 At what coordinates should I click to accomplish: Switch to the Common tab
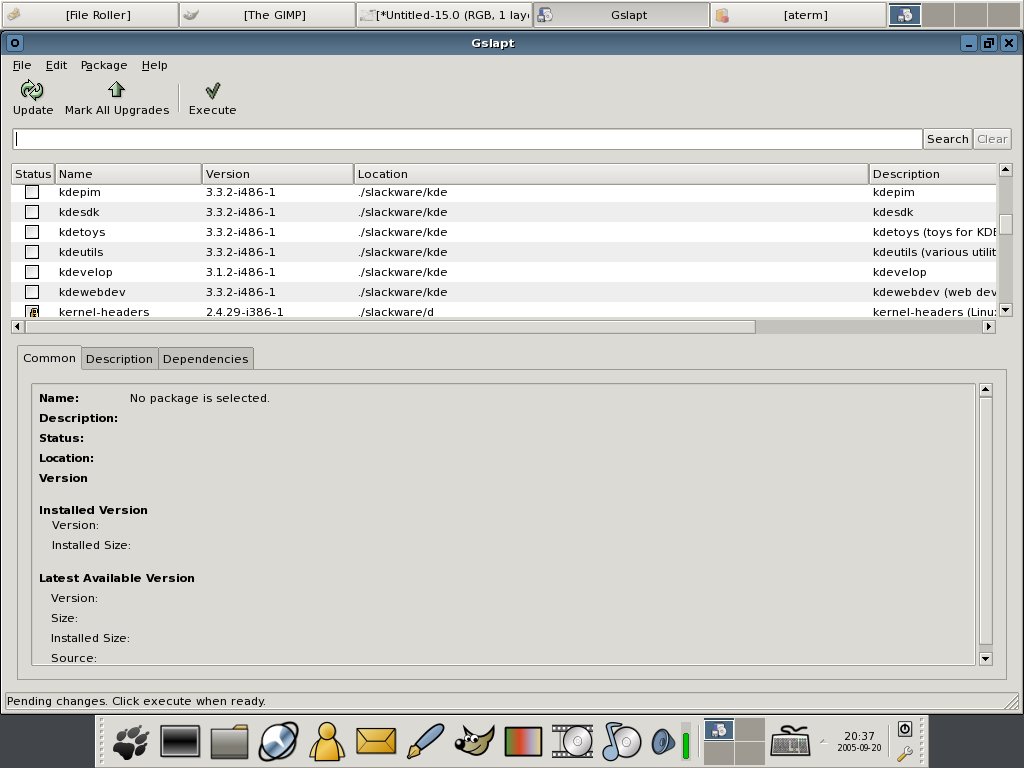click(50, 358)
